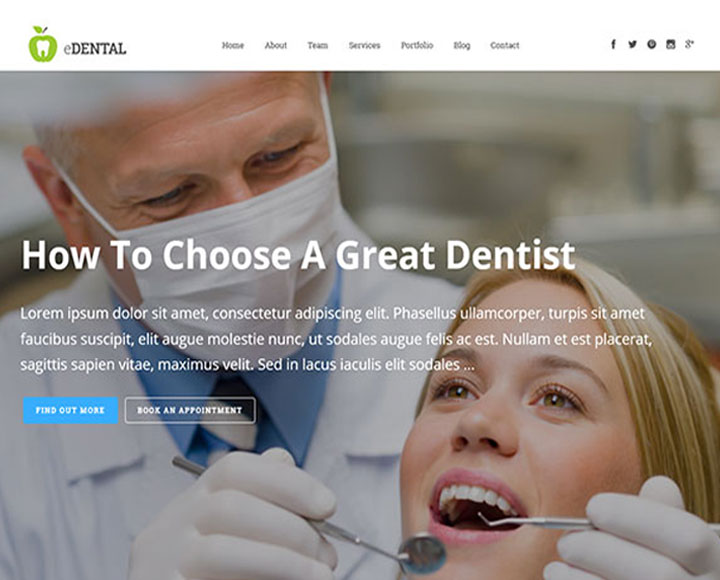Visit the Blog navigation link

pos(462,45)
